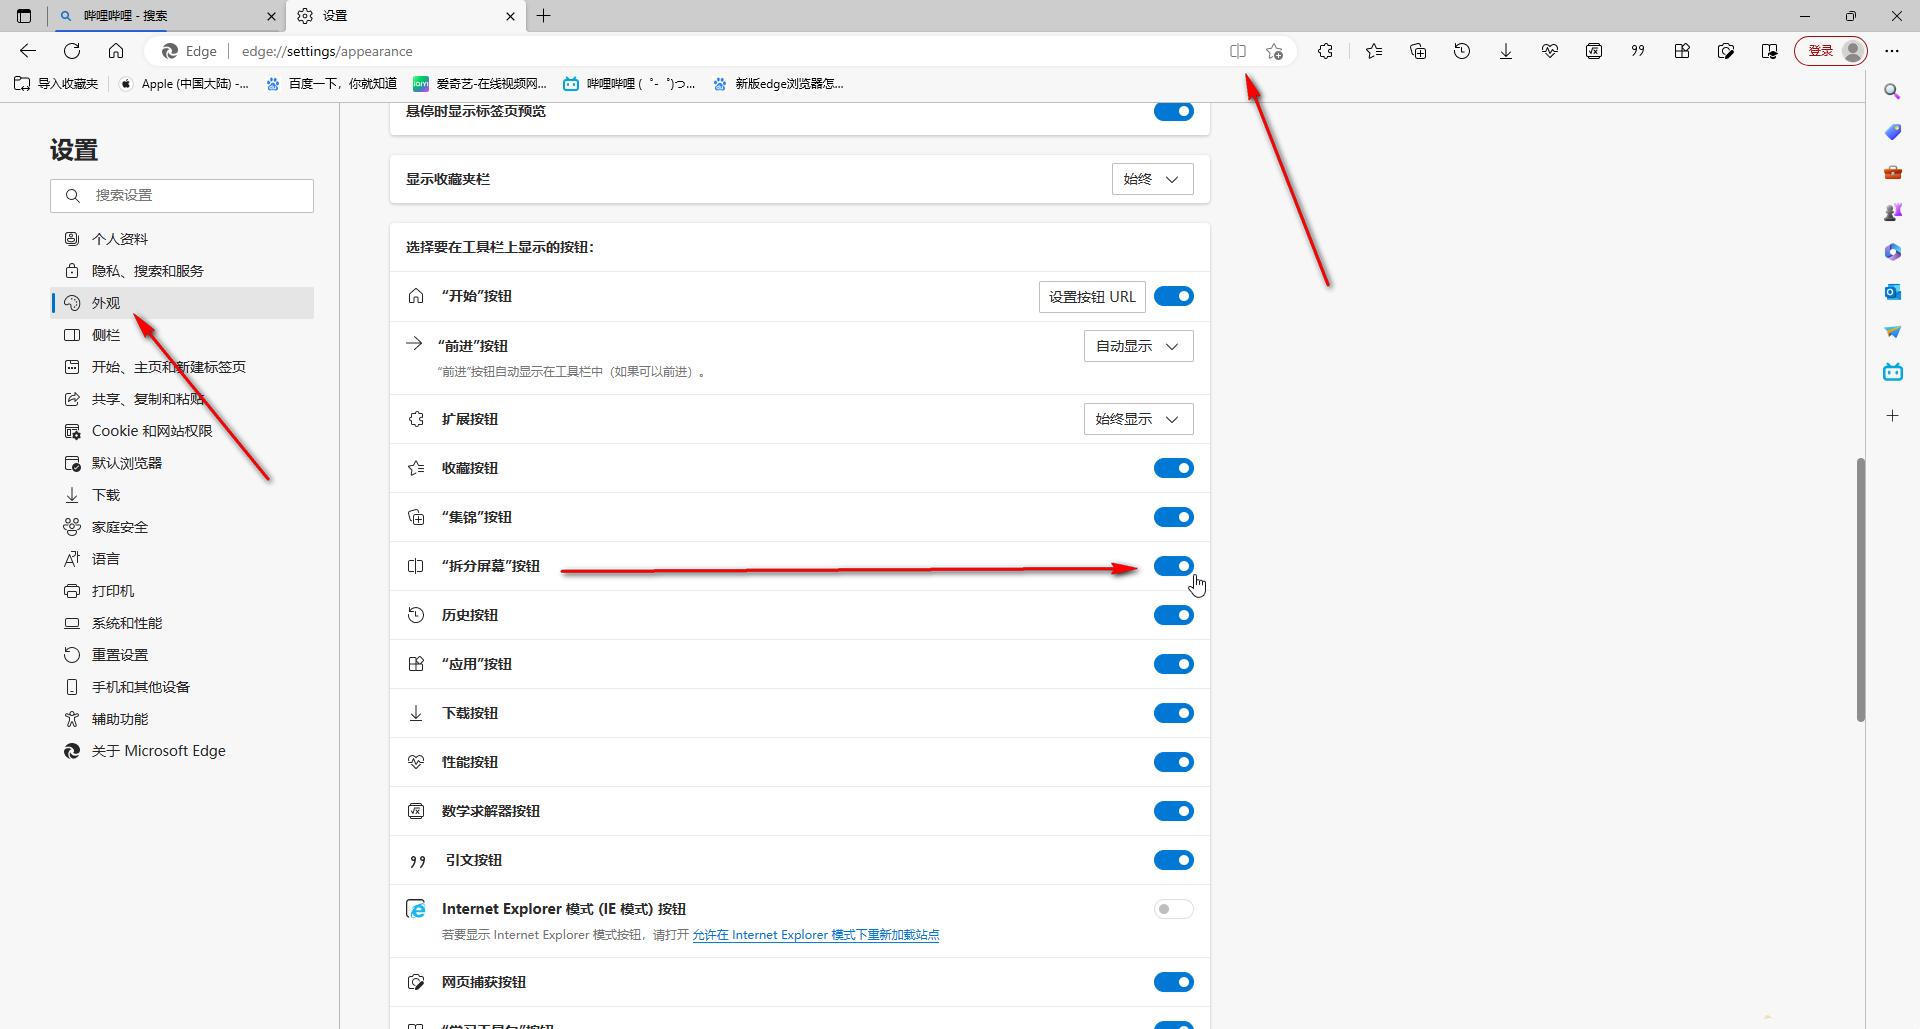Toggle the "应用"按钮 switch
This screenshot has width=1920, height=1029.
(x=1174, y=664)
